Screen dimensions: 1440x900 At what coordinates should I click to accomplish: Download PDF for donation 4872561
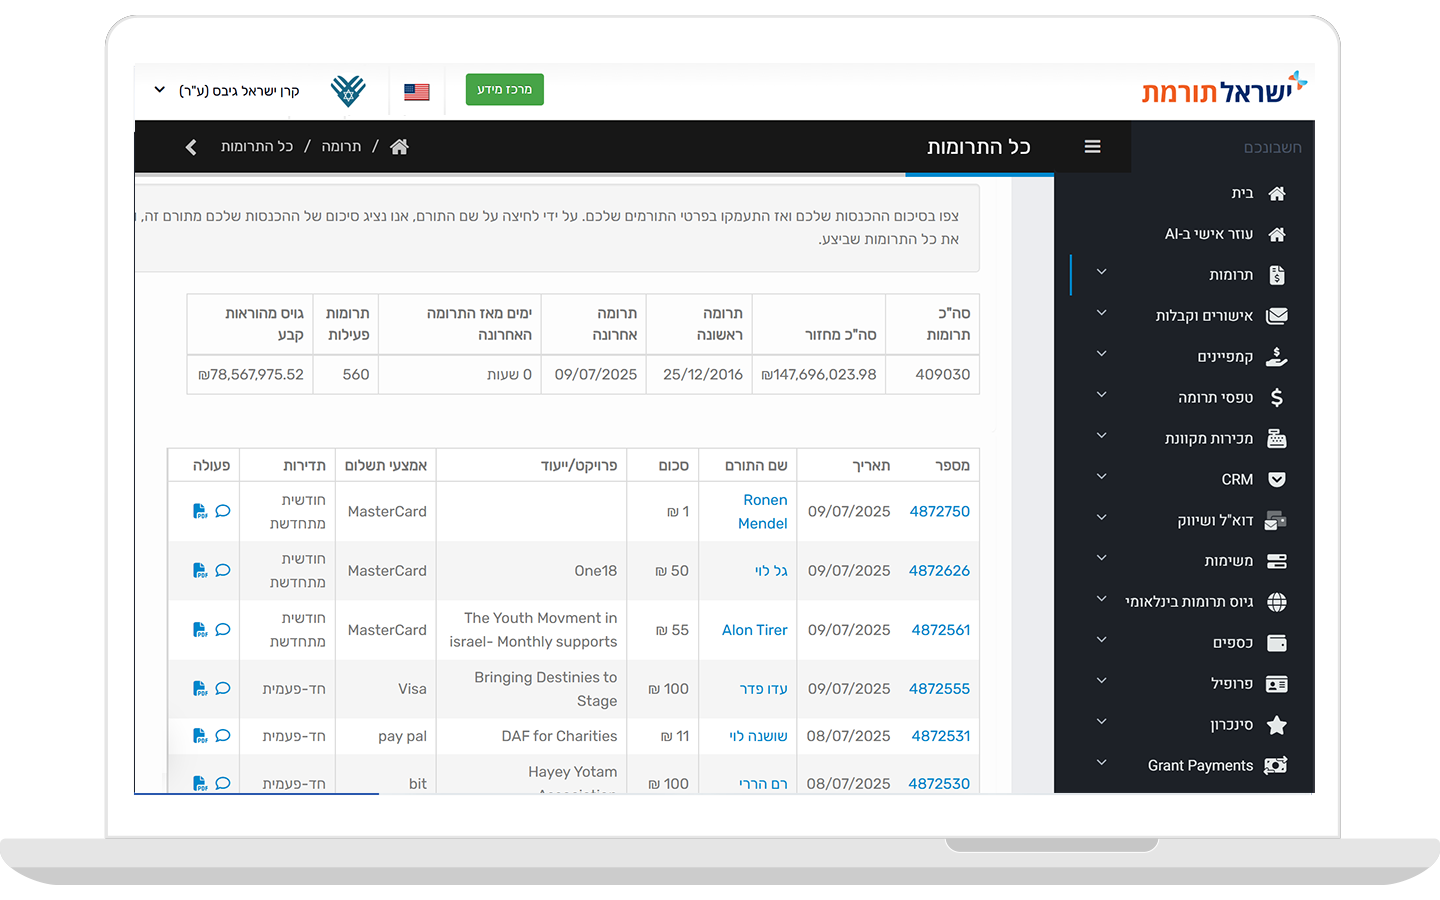coord(200,630)
